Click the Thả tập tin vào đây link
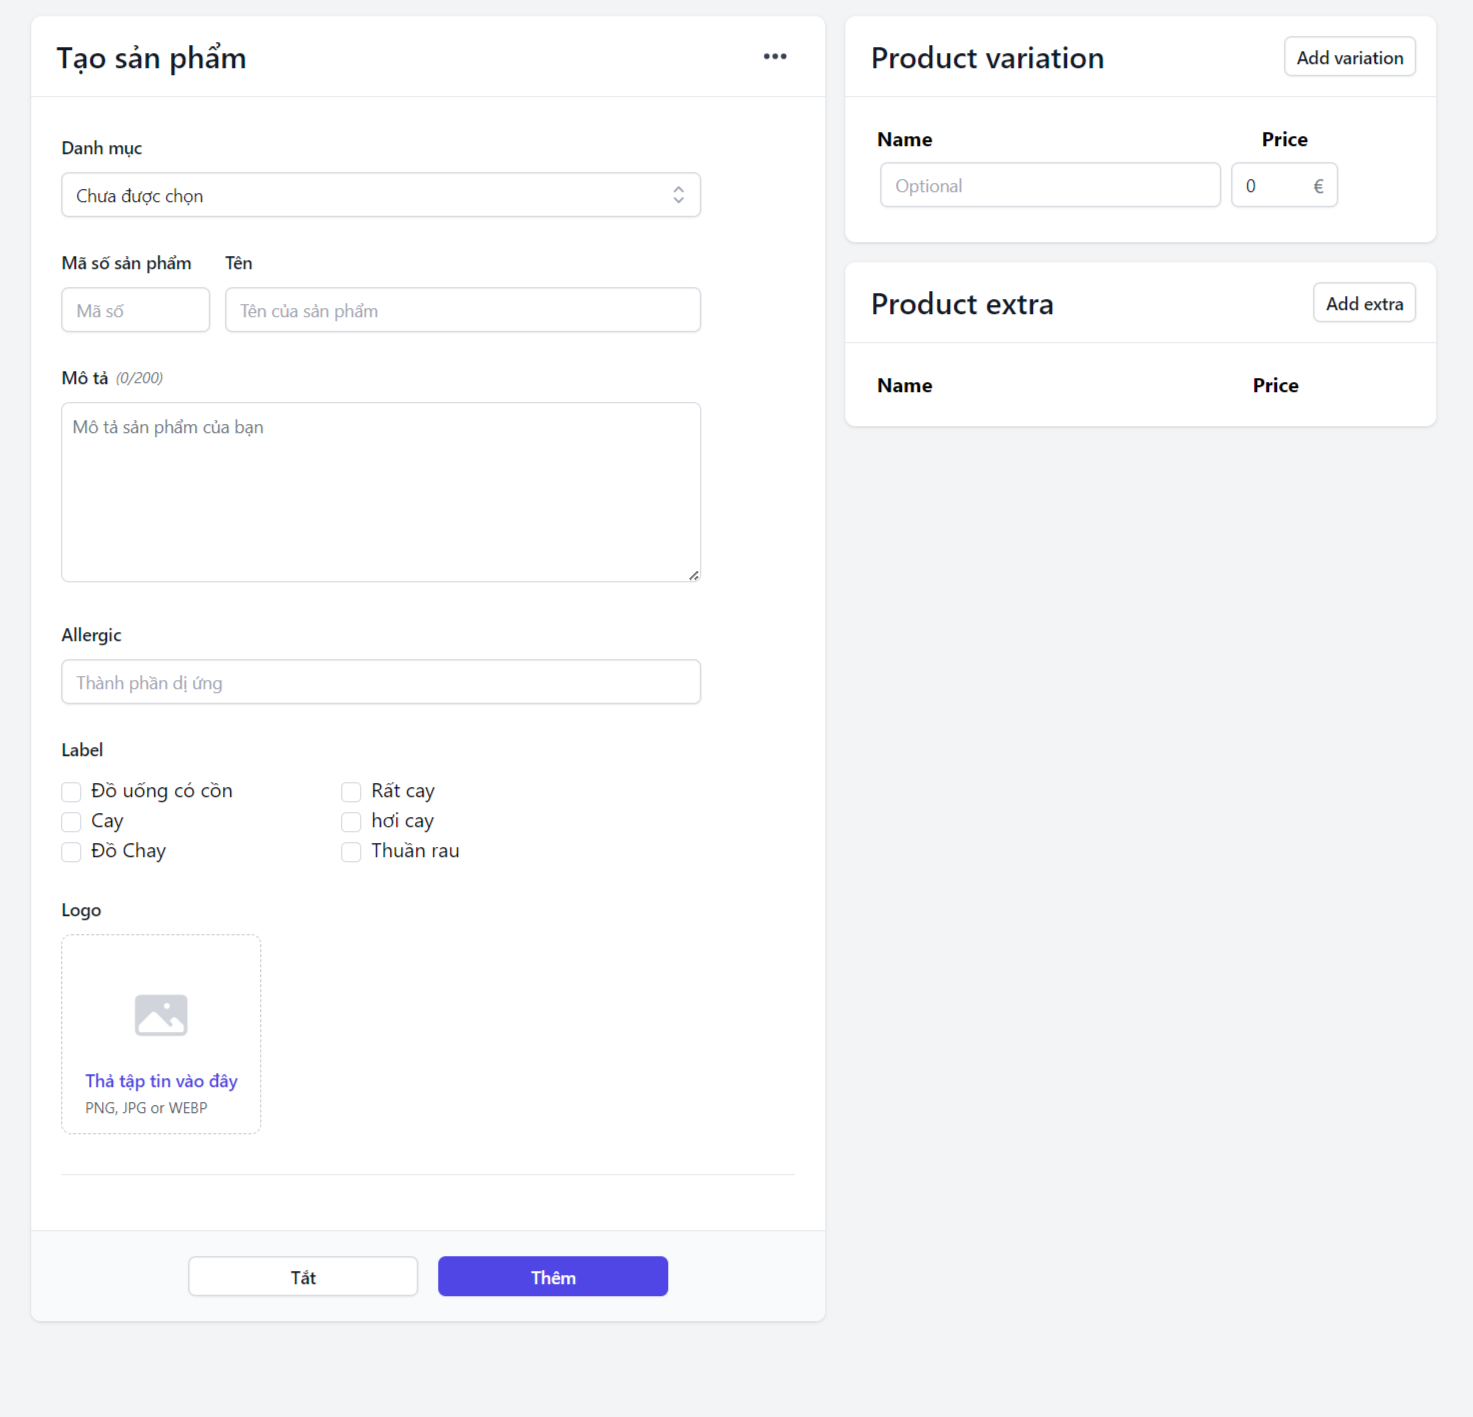 pos(161,1081)
